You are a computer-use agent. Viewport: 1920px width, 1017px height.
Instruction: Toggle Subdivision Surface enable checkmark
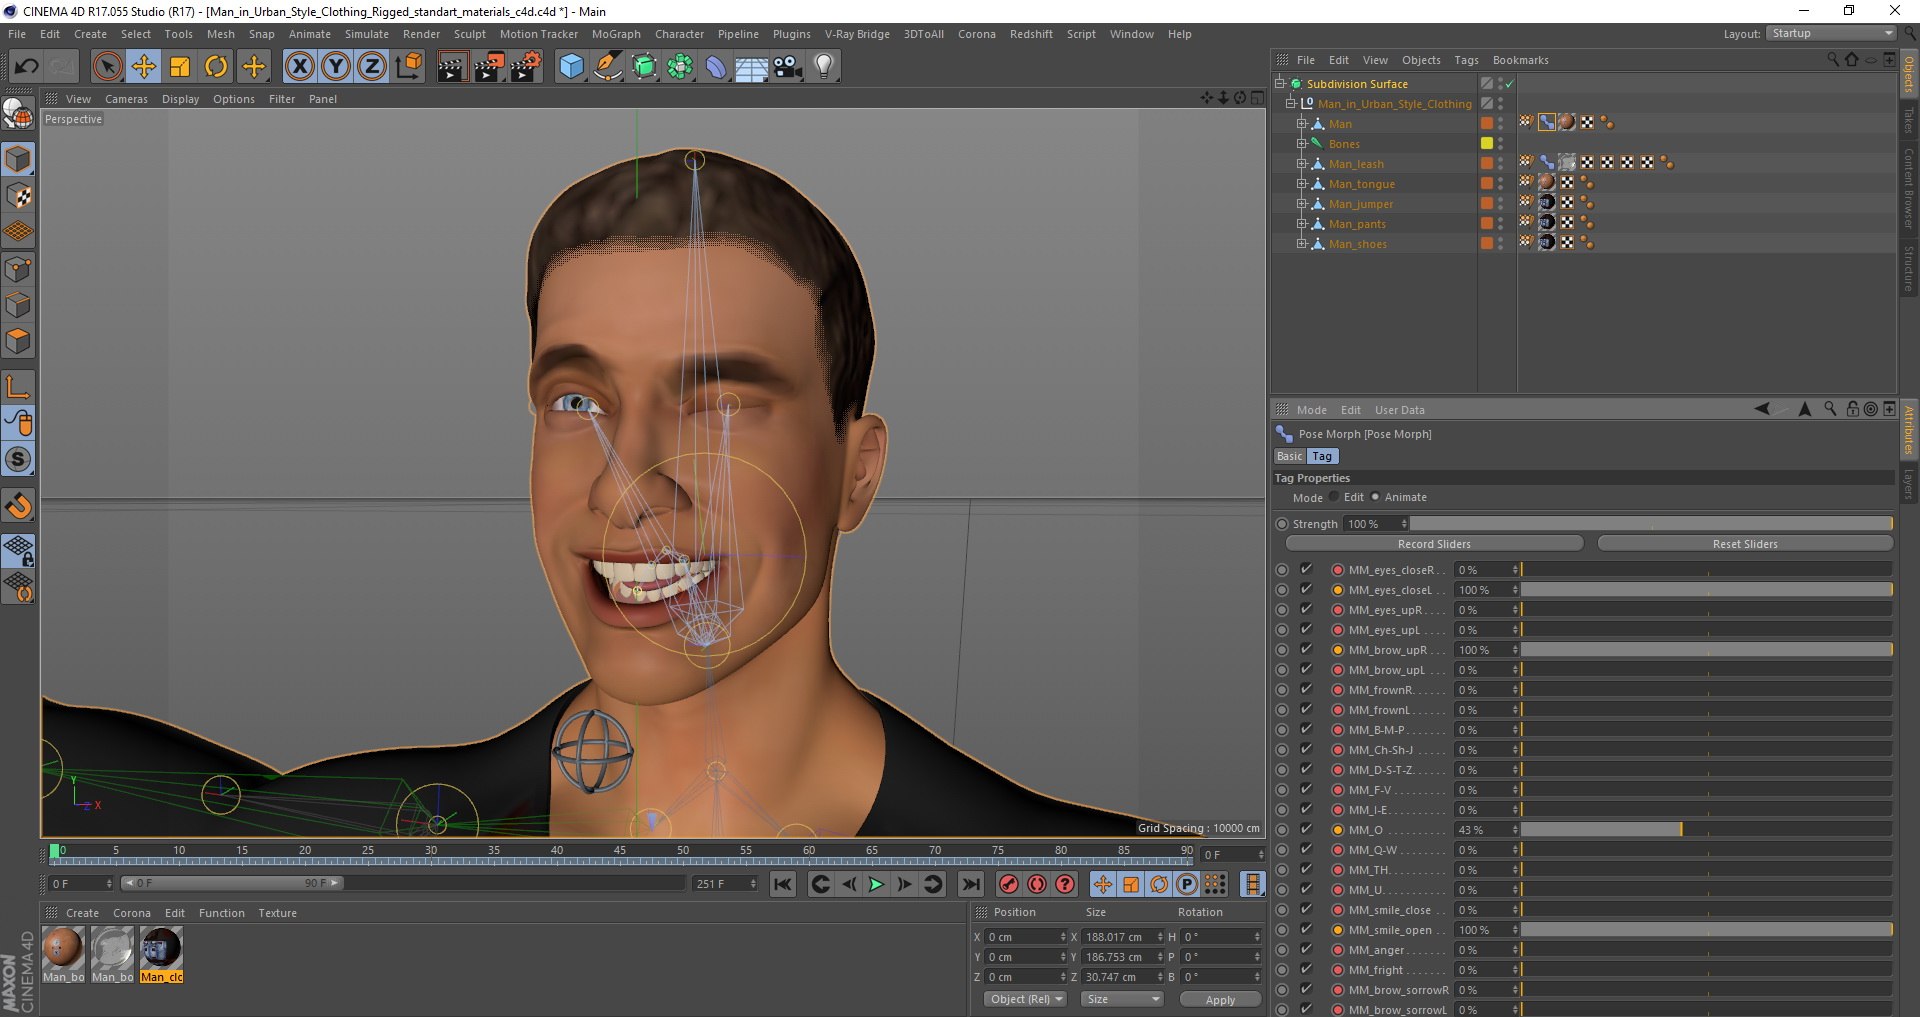pos(1509,84)
